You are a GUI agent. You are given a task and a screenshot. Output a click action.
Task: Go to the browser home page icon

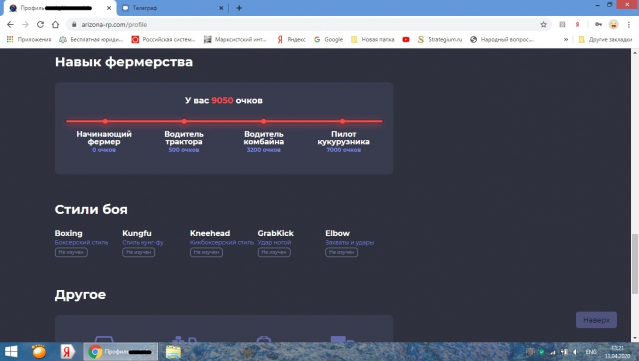(55, 24)
